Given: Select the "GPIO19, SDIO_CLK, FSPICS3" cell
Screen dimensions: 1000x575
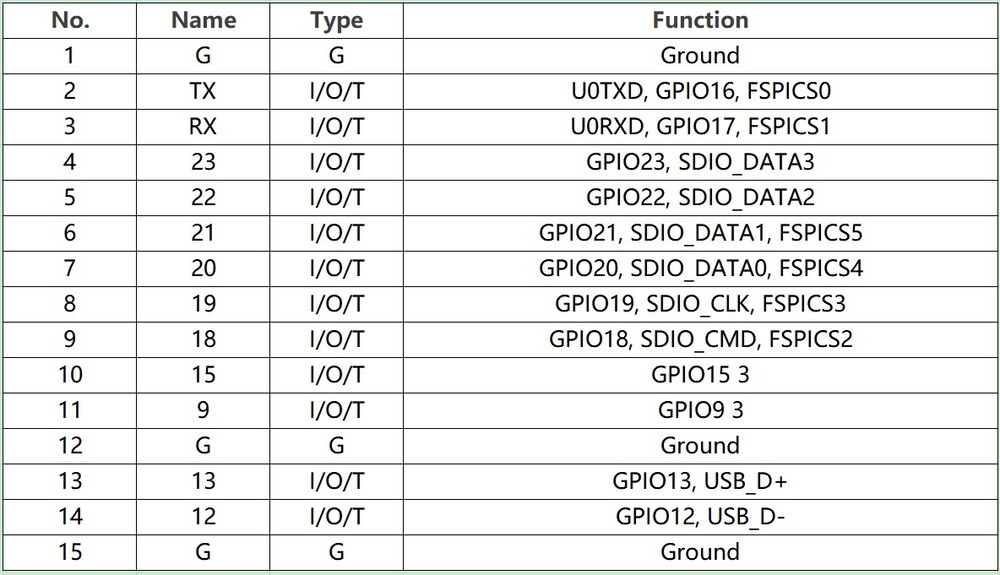Looking at the screenshot, I should click(x=700, y=304).
